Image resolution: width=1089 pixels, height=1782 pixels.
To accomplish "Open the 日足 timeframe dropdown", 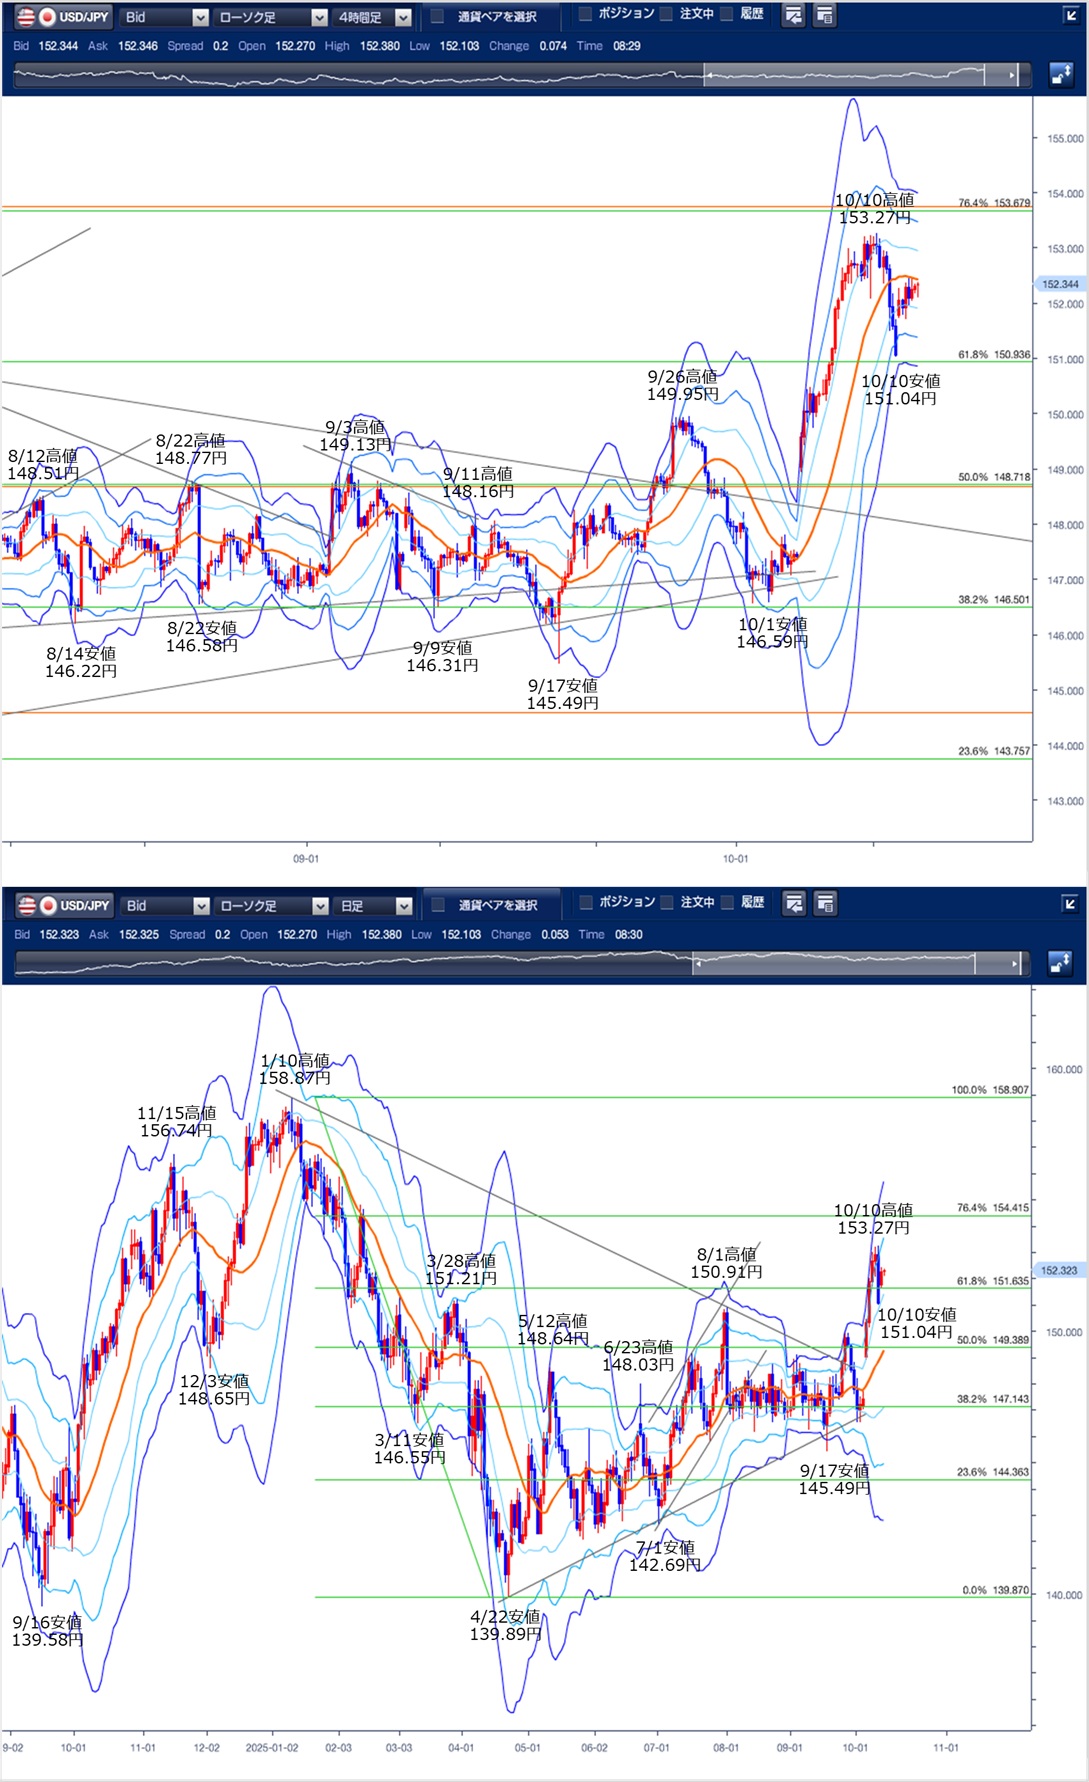I will [x=374, y=905].
